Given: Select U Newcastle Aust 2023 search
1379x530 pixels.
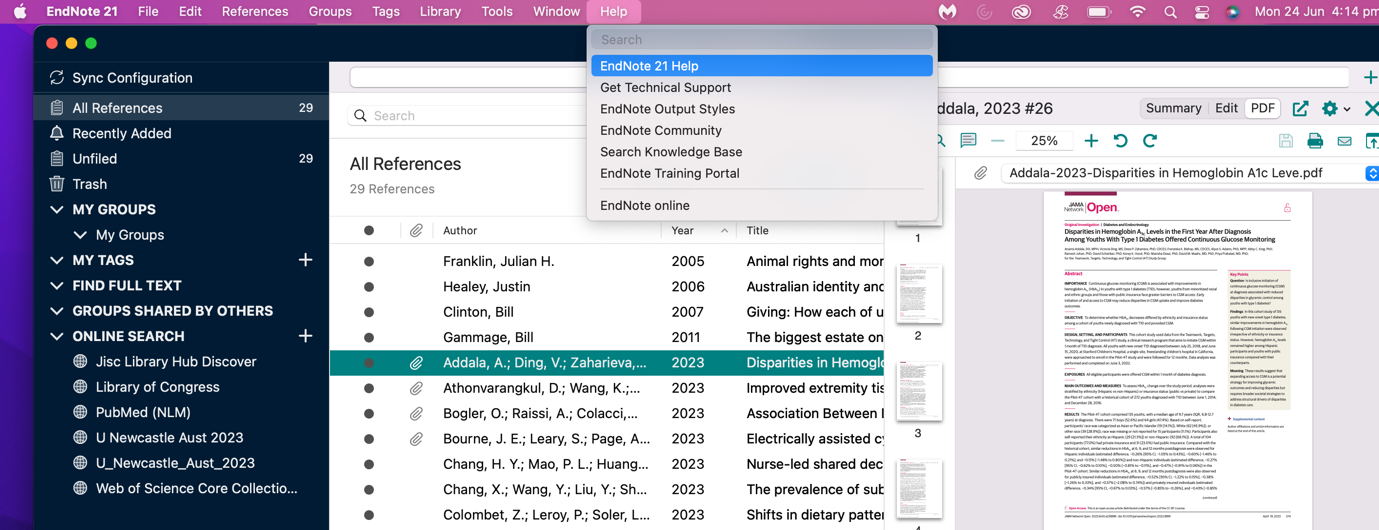Looking at the screenshot, I should click(169, 437).
